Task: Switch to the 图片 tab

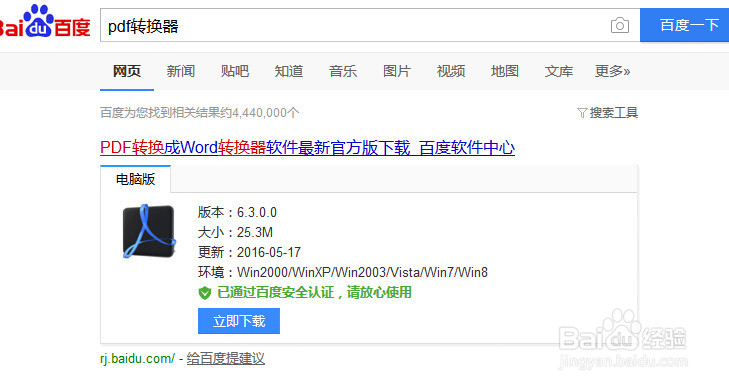Action: point(397,71)
